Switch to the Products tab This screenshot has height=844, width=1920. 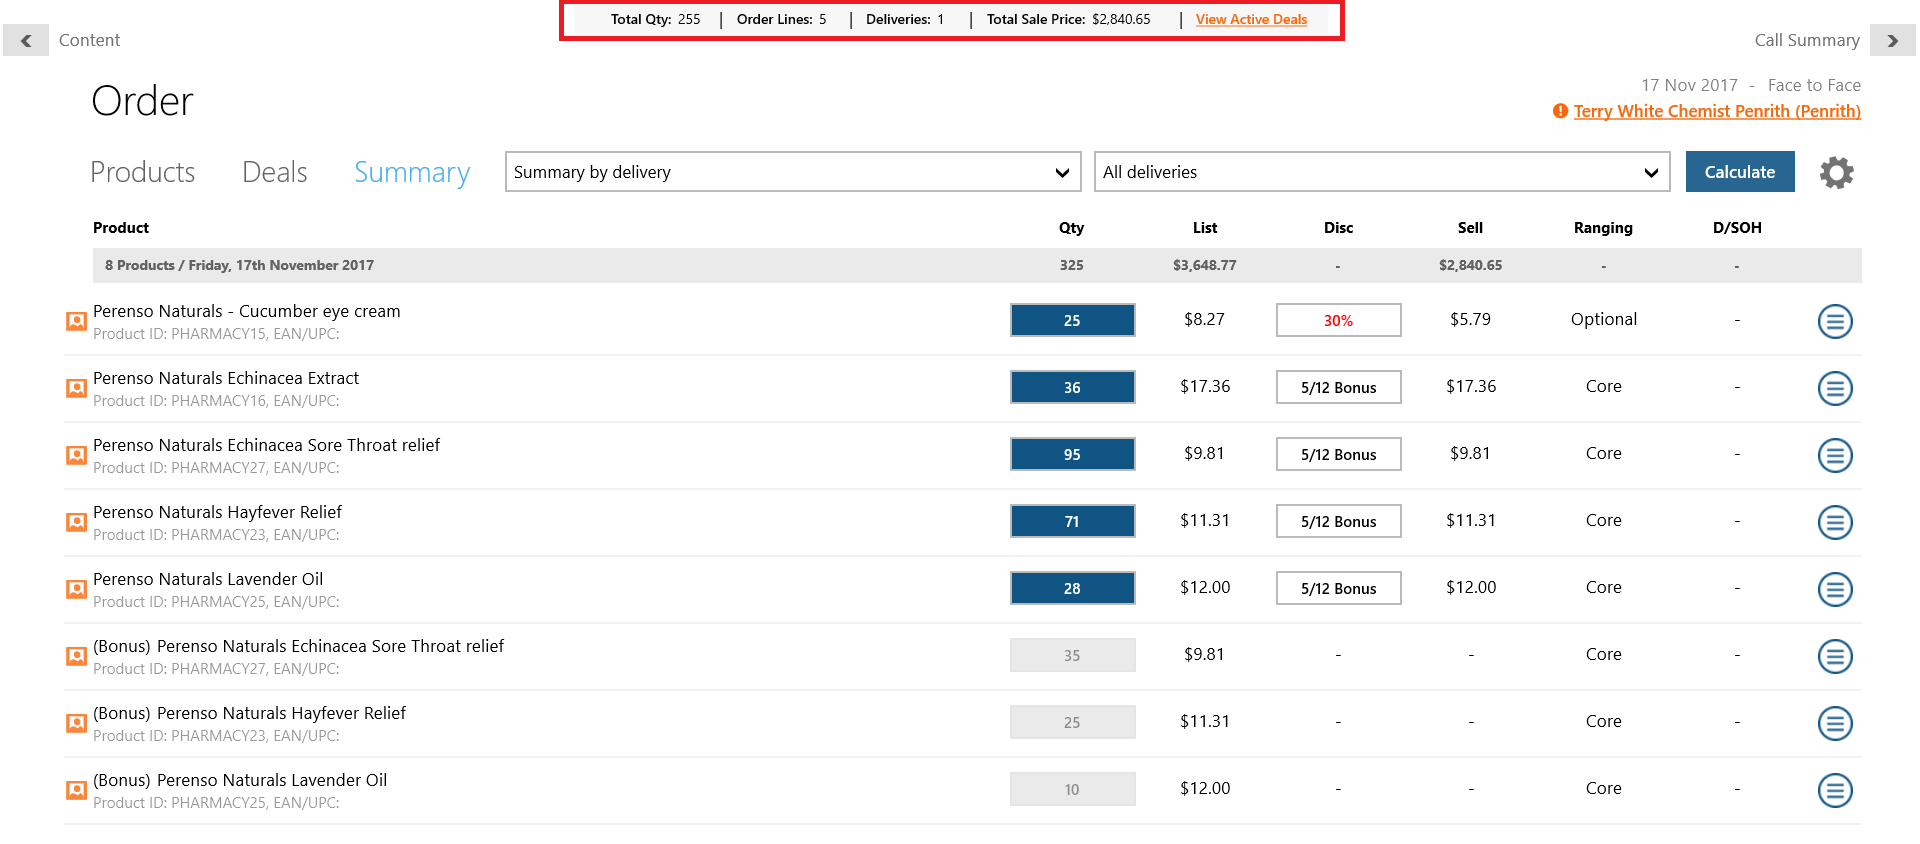point(143,172)
